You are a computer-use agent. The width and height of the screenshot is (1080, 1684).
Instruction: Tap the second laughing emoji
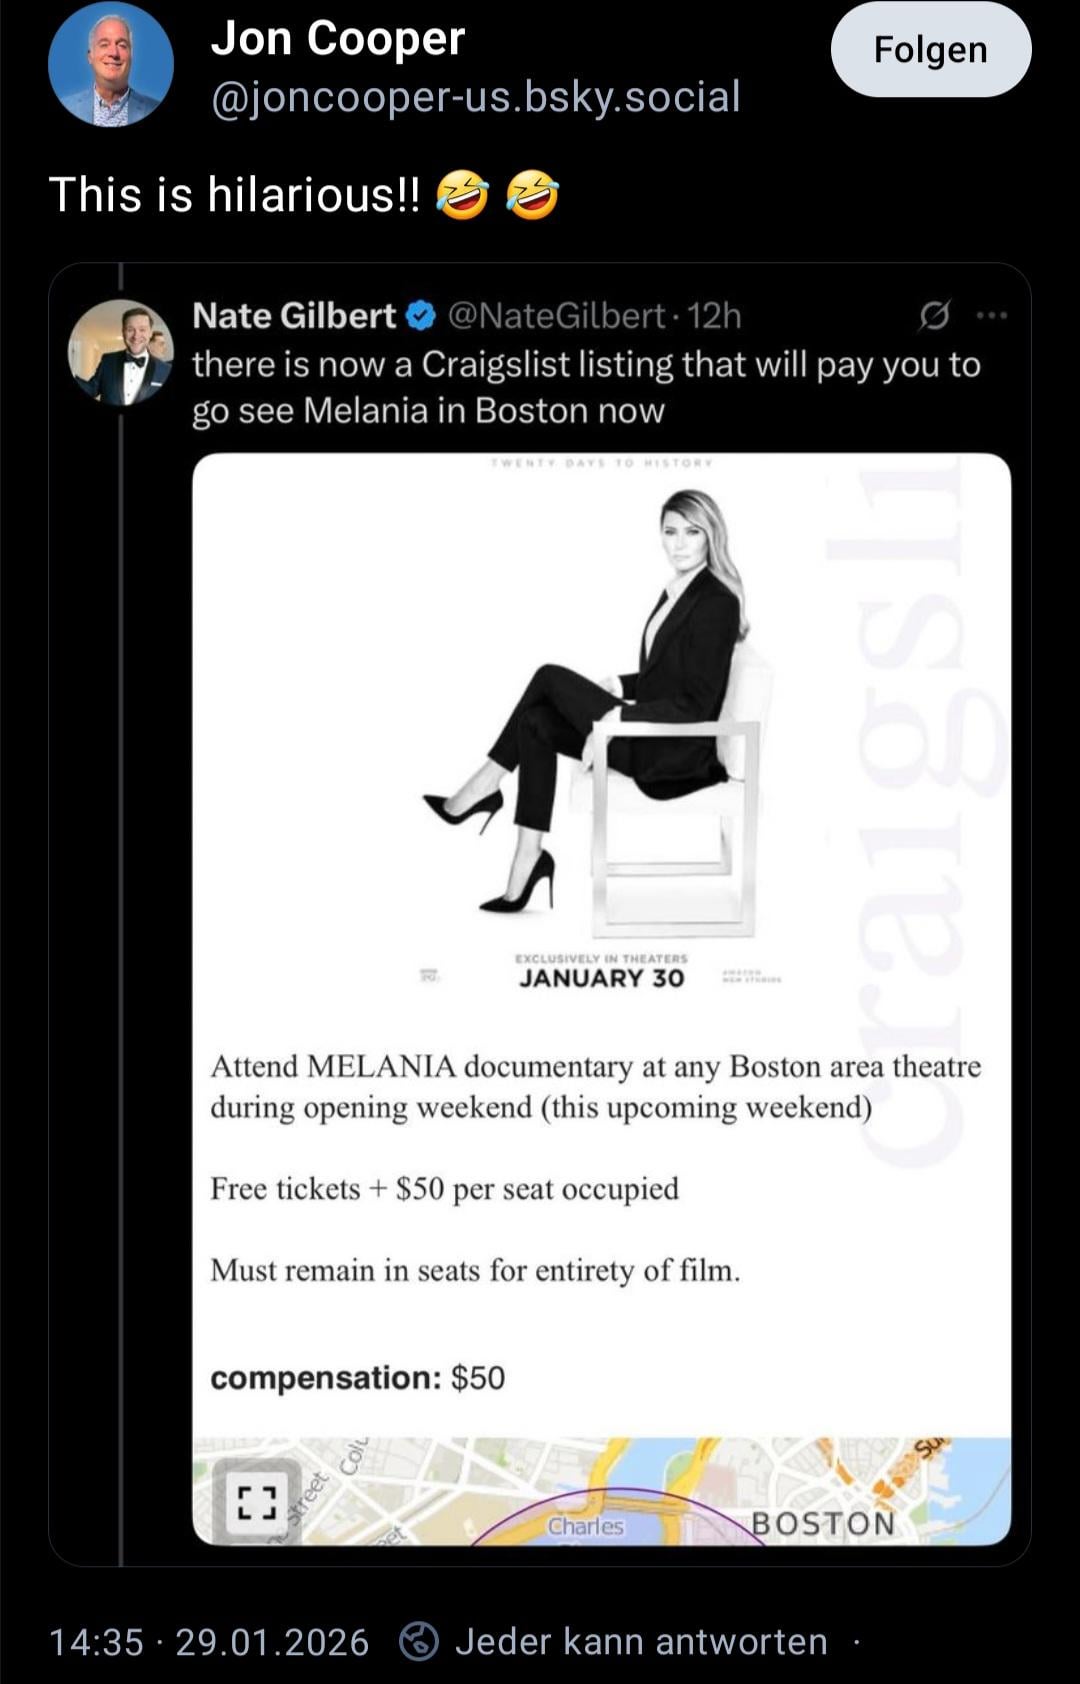click(x=533, y=195)
